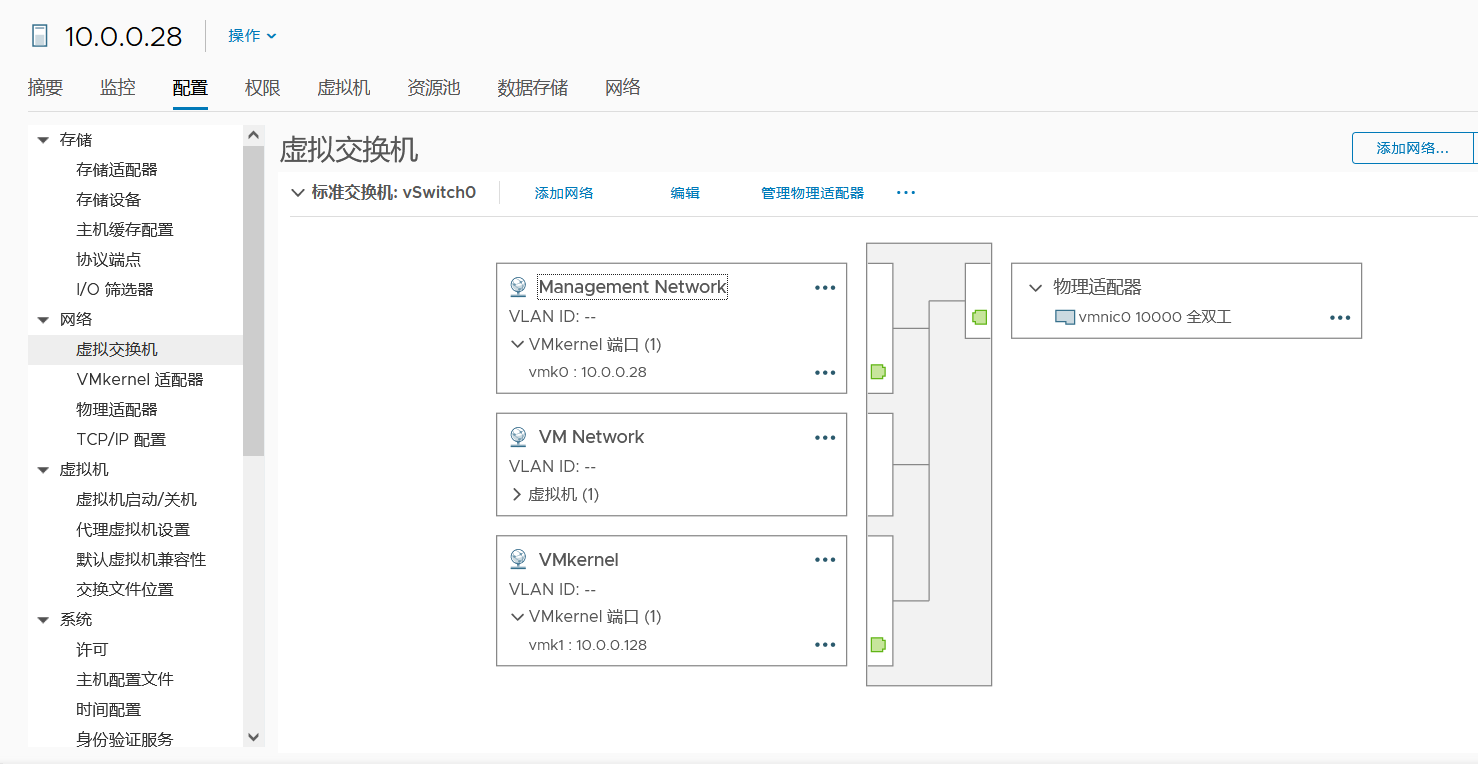Collapse the 标准交换机 vSwitch0 section
1478x764 pixels.
click(x=297, y=193)
